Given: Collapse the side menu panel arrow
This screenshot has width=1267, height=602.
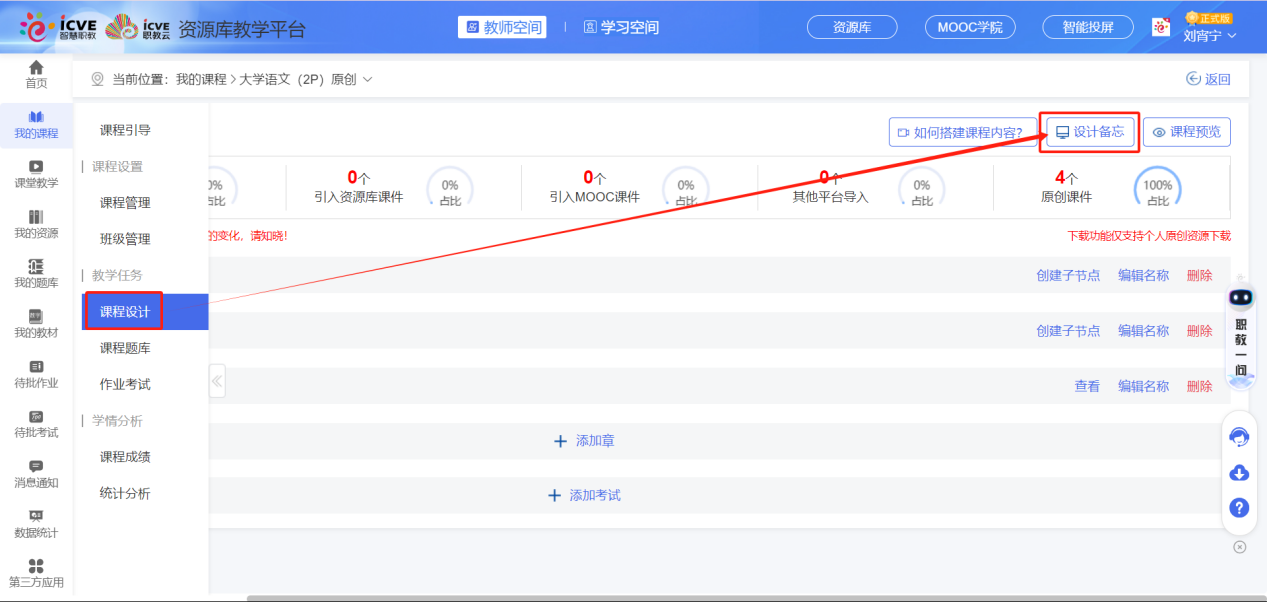Looking at the screenshot, I should click(217, 381).
